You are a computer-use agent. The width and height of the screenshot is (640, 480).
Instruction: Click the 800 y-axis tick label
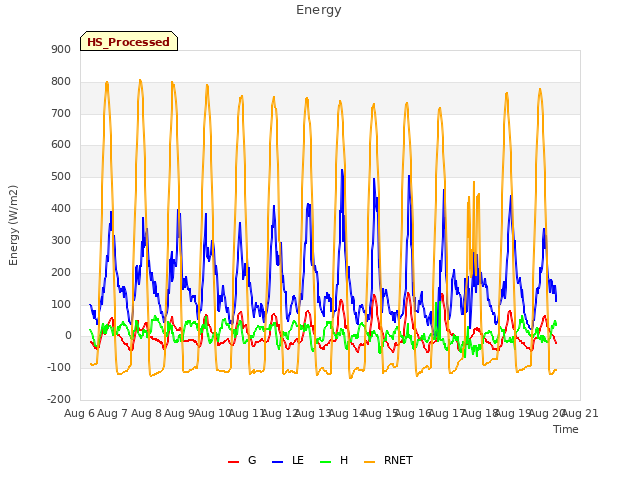click(61, 81)
